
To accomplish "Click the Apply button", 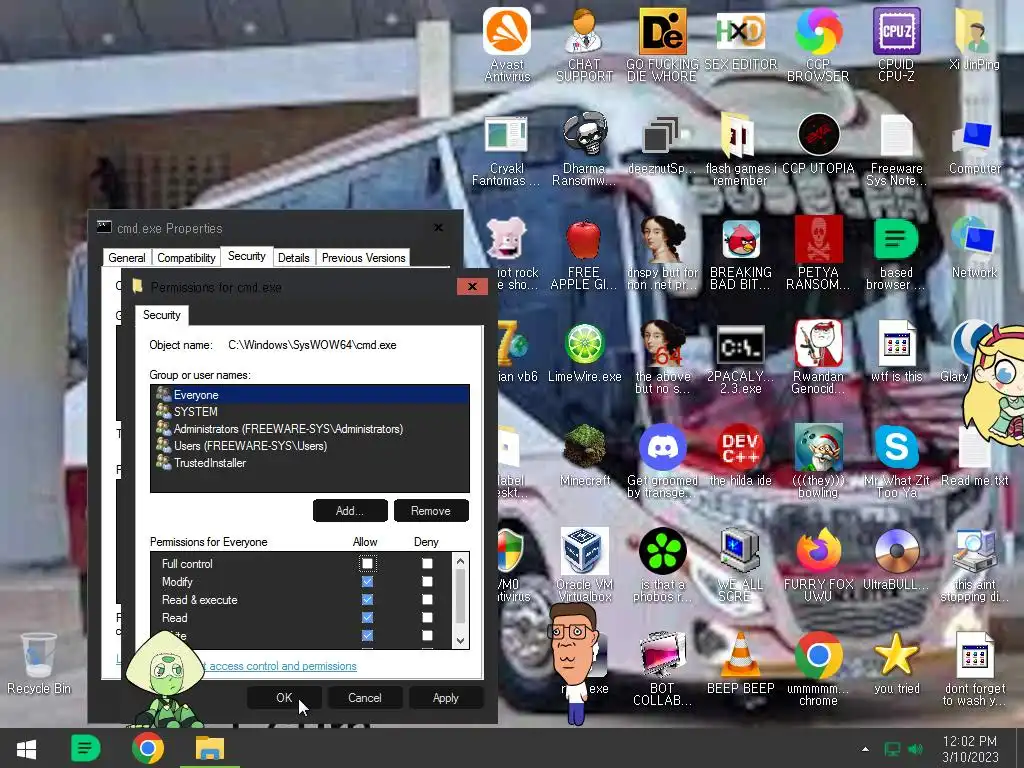I will 445,697.
